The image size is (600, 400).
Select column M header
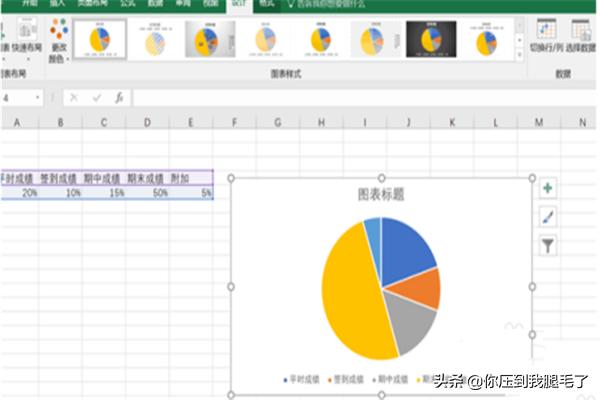539,122
